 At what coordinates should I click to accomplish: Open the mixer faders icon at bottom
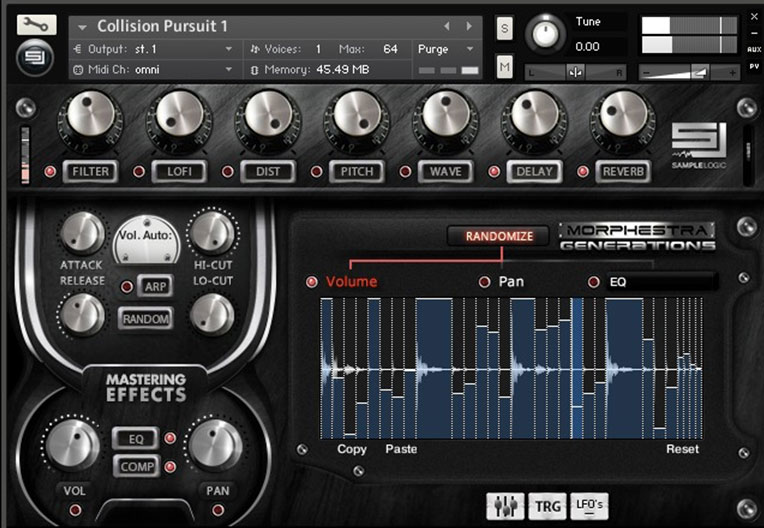(x=506, y=506)
